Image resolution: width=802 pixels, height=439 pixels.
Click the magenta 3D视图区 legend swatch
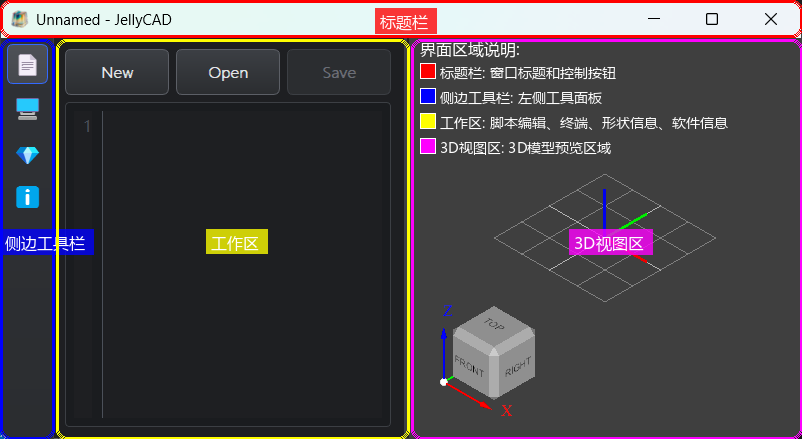428,146
